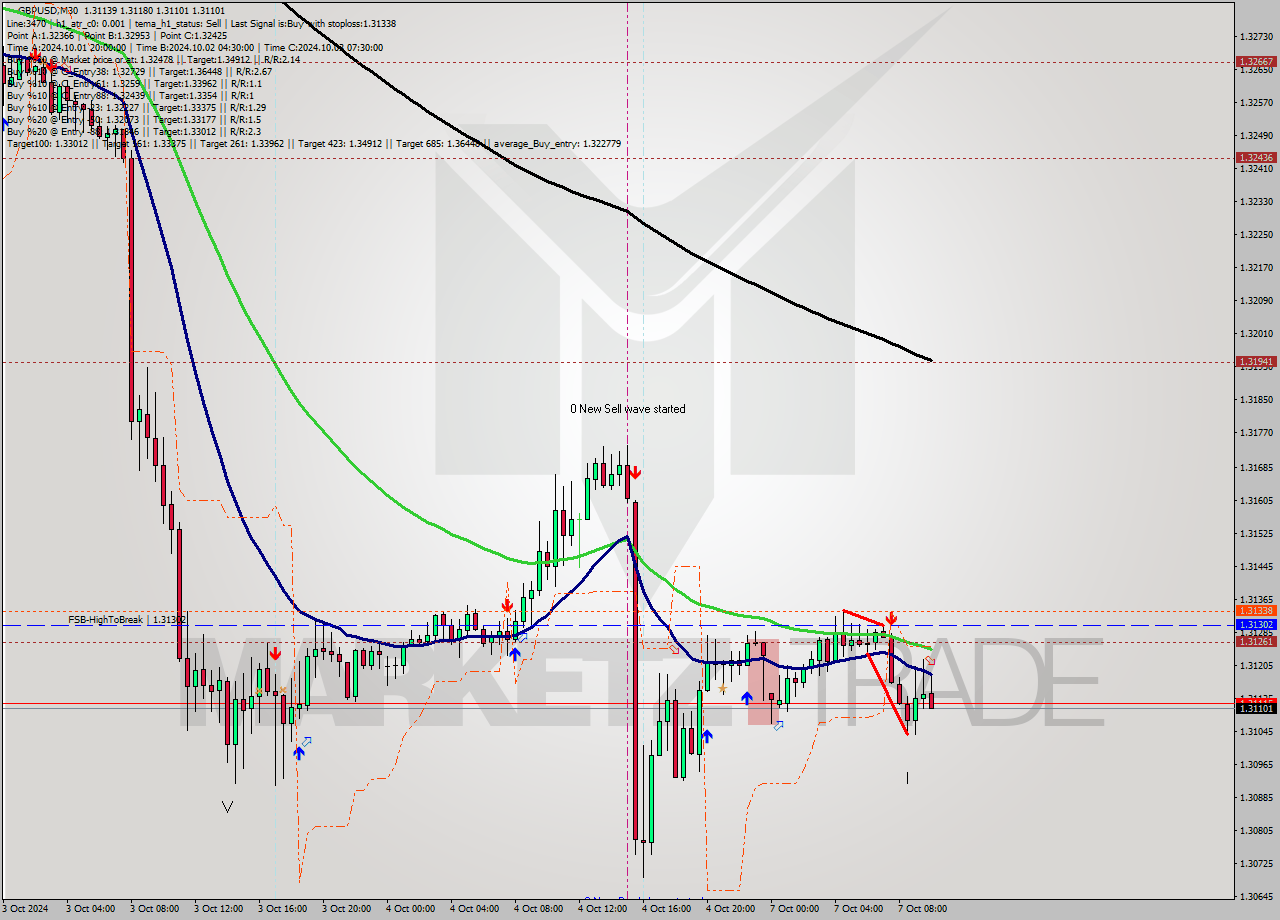Click the '4 Oct 20:00' time axis label
The image size is (1280, 920).
730,909
